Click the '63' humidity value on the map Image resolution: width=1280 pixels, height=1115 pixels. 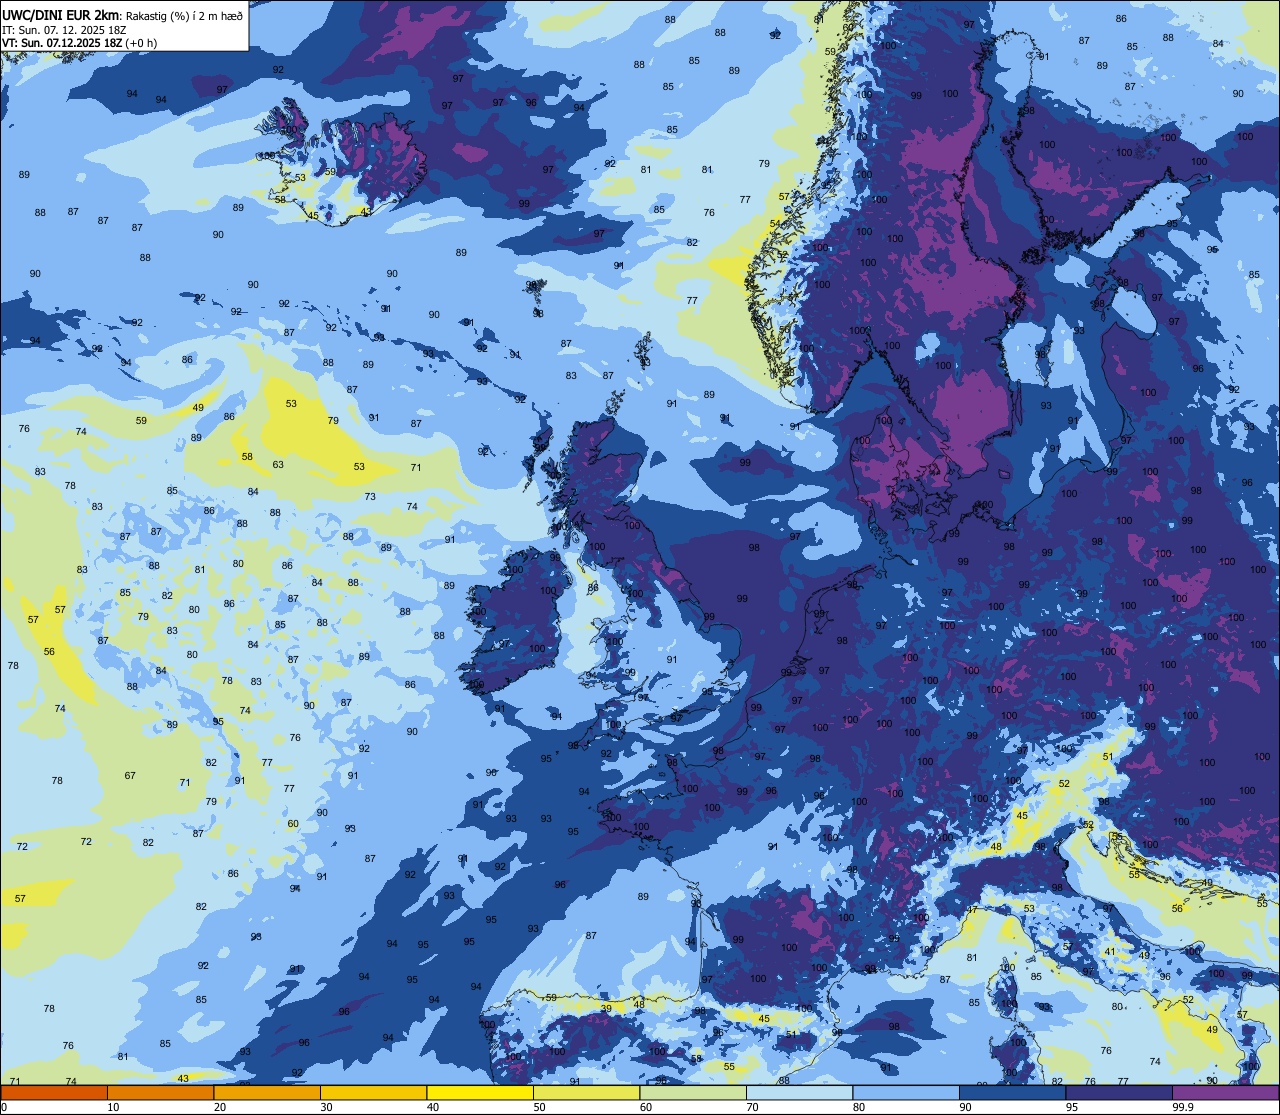click(x=278, y=465)
